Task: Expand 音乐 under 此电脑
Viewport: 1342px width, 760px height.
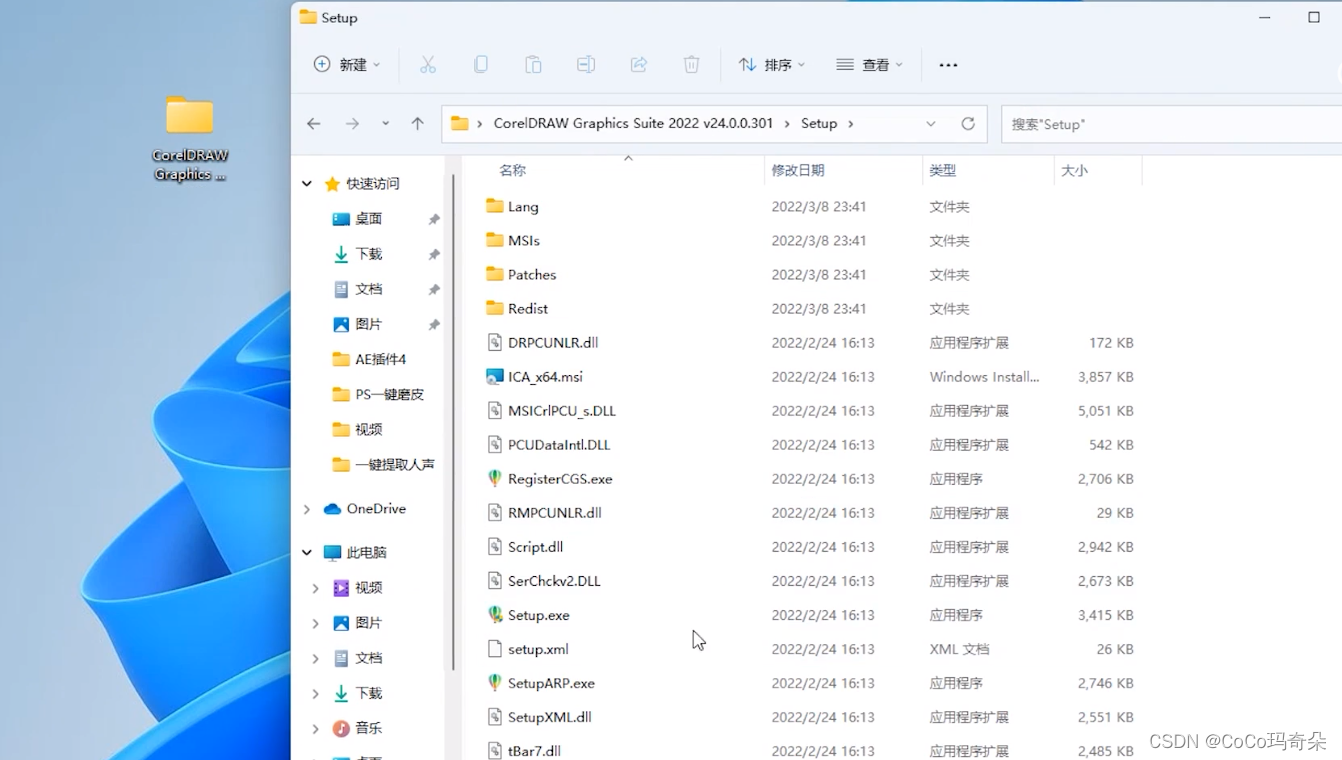Action: [315, 728]
